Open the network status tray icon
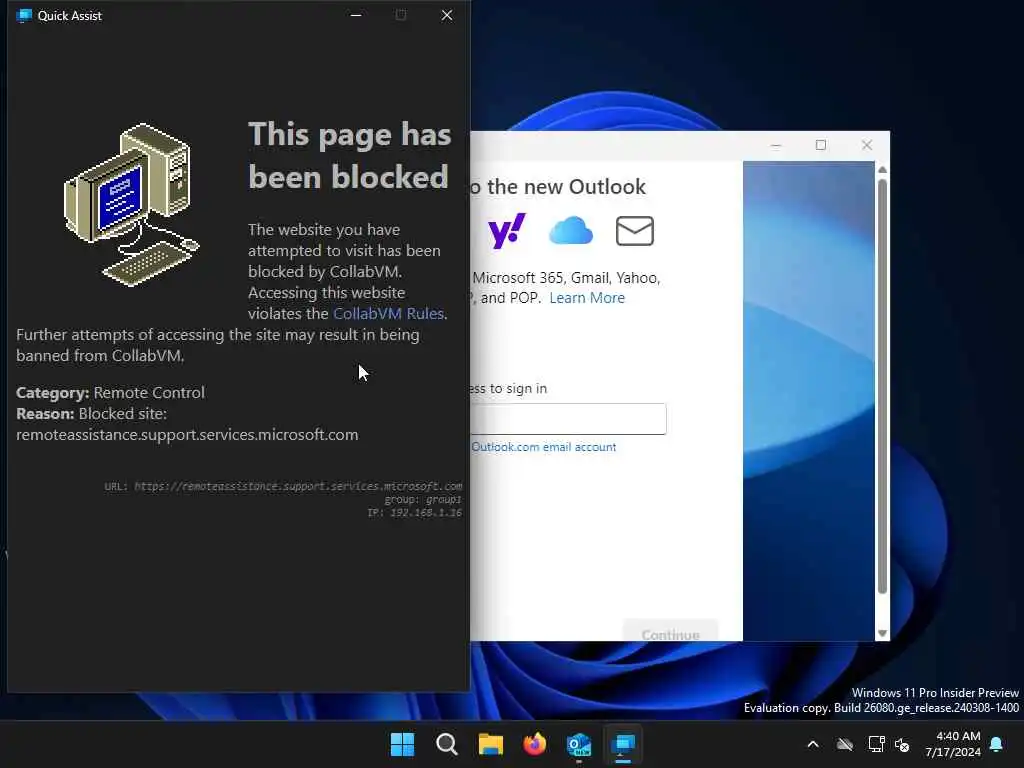Image resolution: width=1024 pixels, height=768 pixels. (x=876, y=744)
